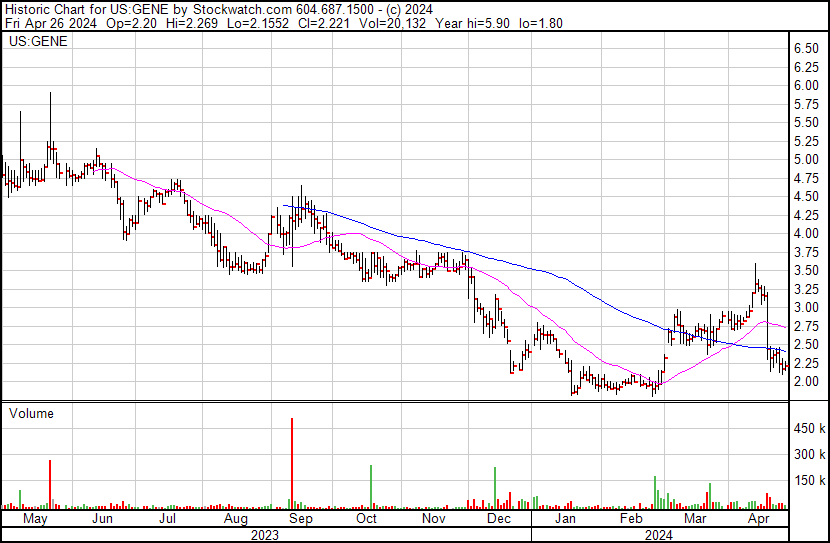Click the Jun month label
Screen dimensions: 830x543
102,519
